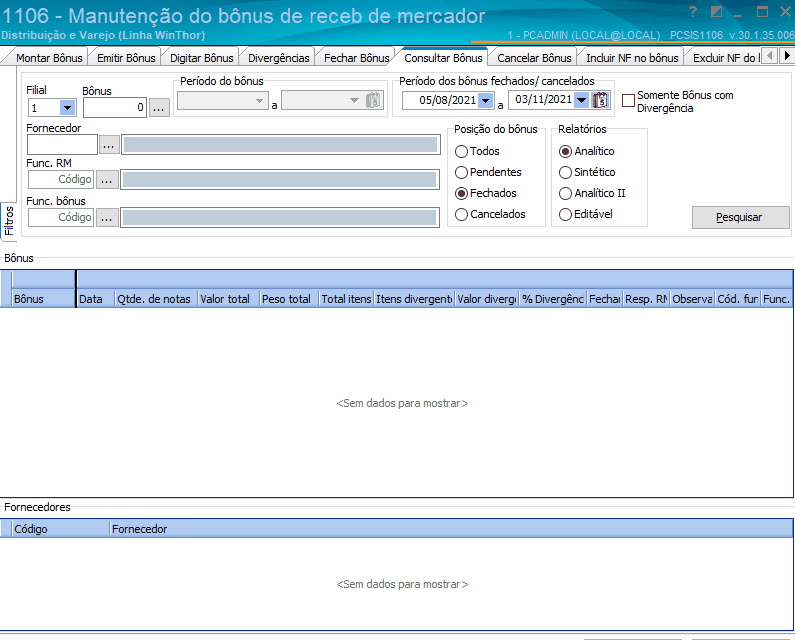The height and width of the screenshot is (640, 795).
Task: Sort by Itens divergentes column header
Action: click(414, 299)
